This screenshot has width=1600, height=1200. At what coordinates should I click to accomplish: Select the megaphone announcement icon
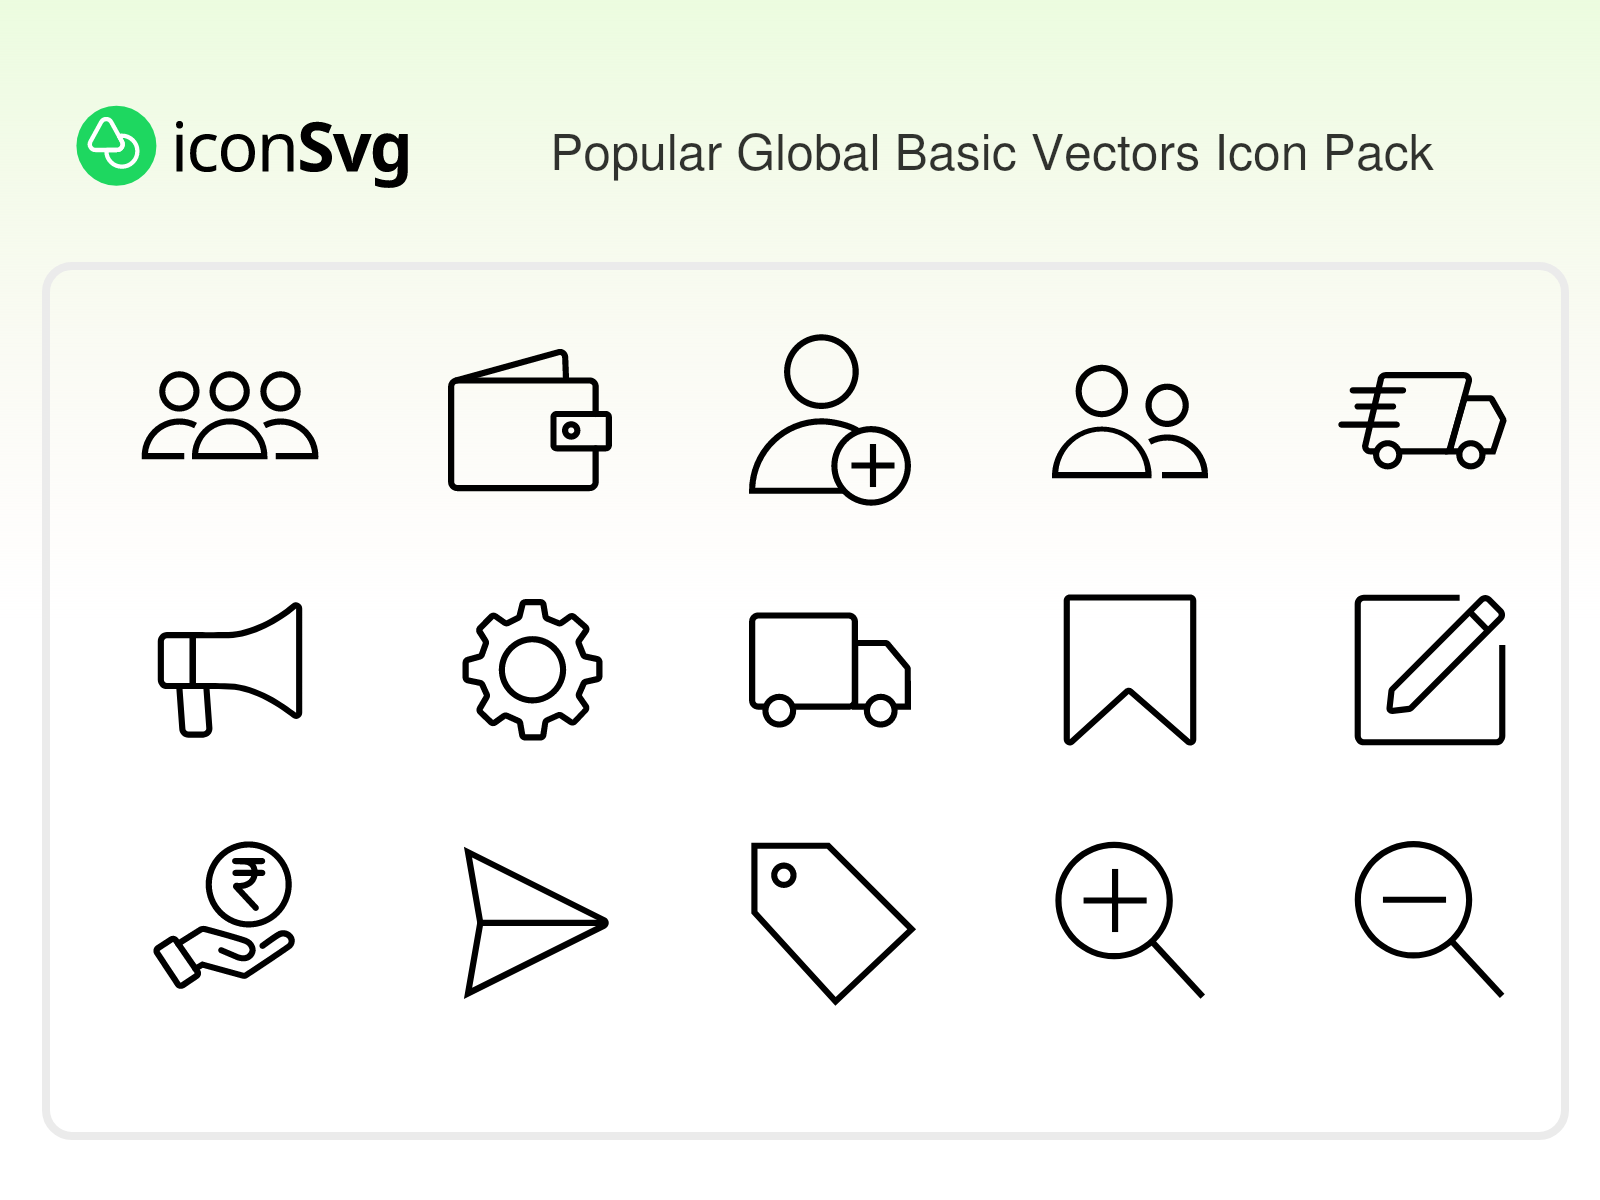(x=231, y=670)
